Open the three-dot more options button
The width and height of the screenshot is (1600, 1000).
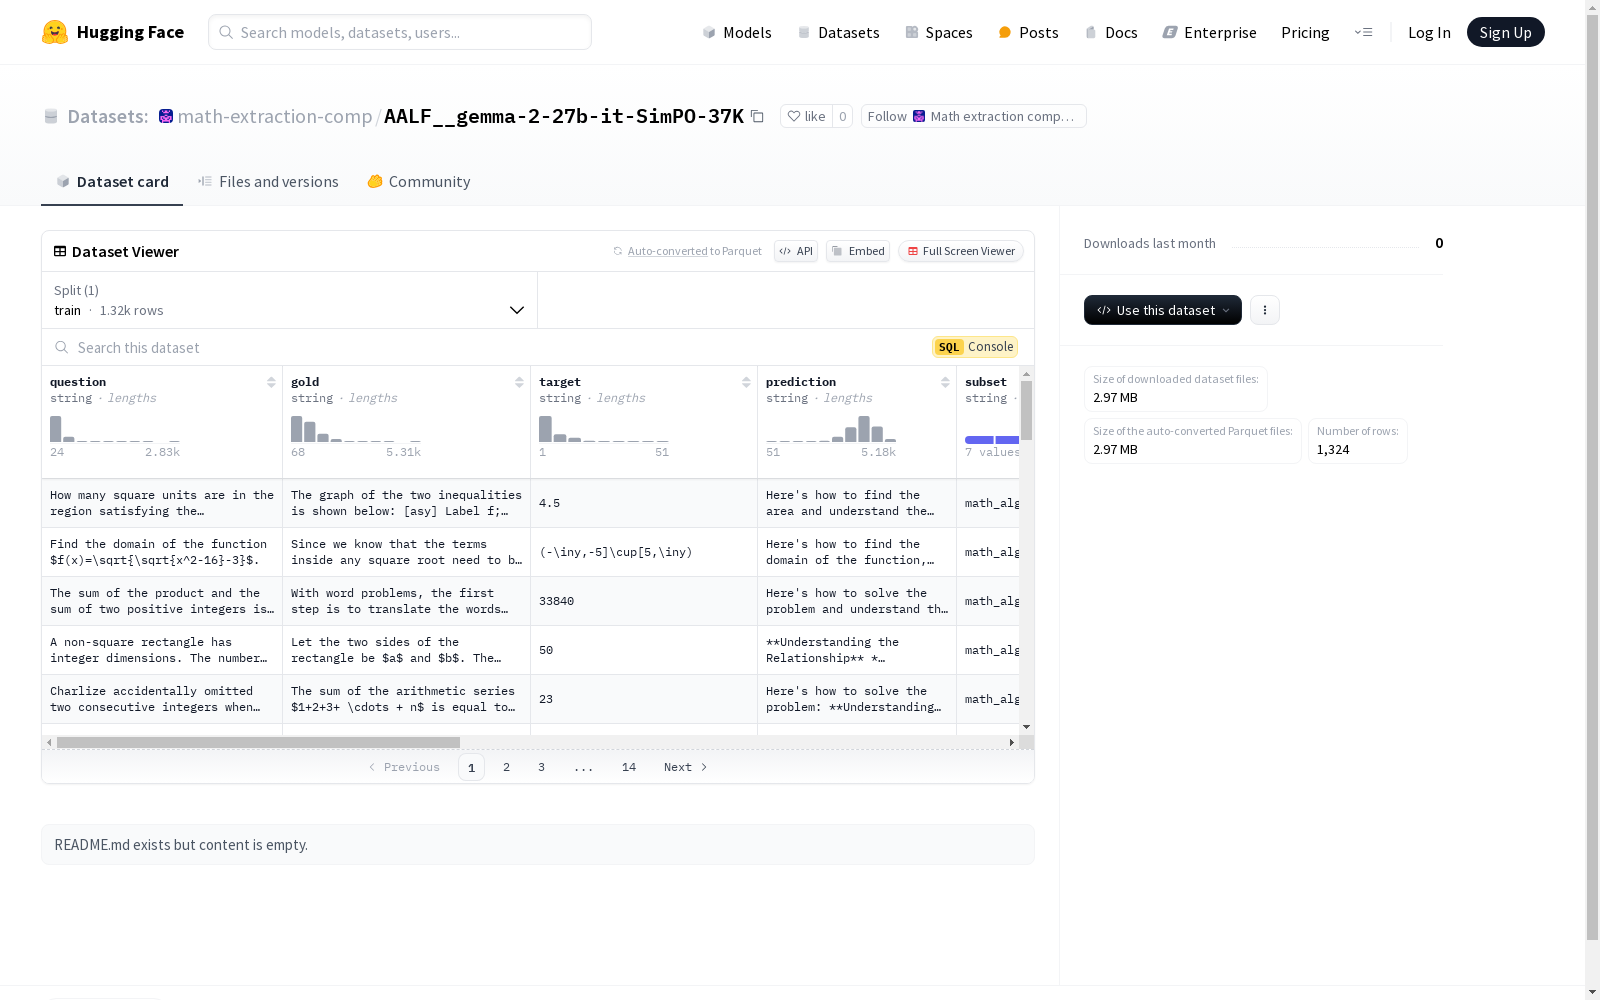click(1265, 310)
